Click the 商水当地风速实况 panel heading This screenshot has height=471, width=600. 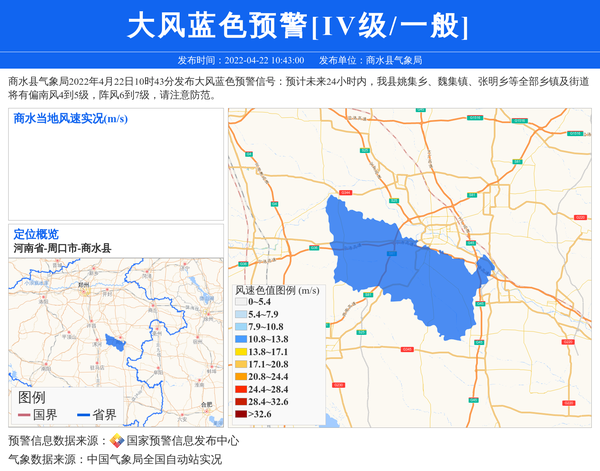70,119
